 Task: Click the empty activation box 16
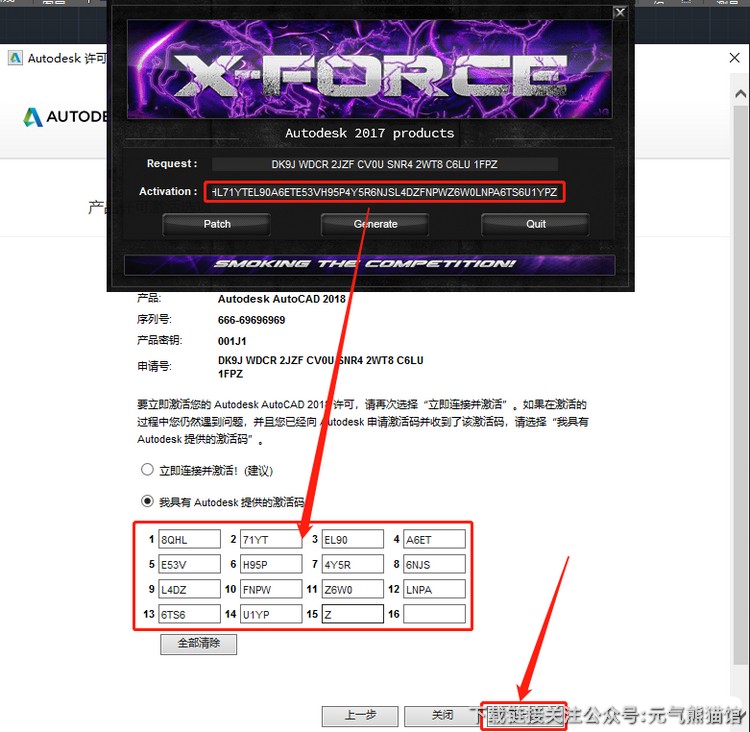[434, 615]
